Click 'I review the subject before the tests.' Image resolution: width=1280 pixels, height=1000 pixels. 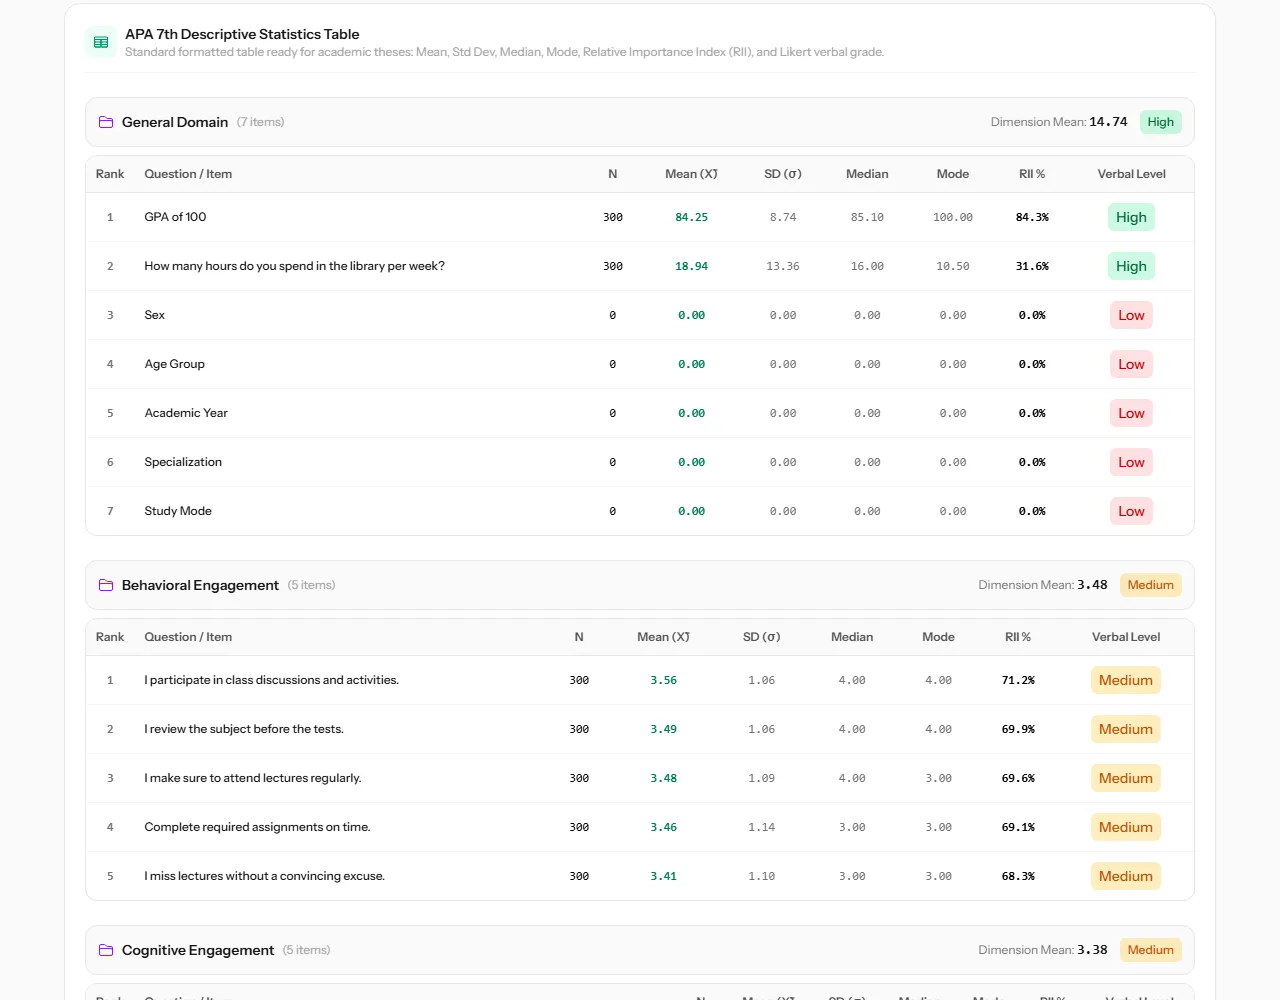[x=244, y=729]
